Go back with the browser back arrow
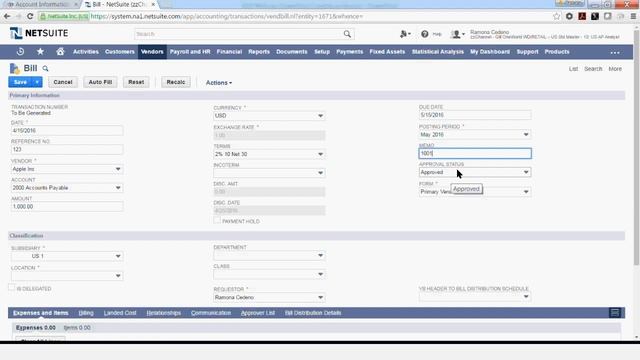Screen dimensions: 640x360 (x=7, y=16)
